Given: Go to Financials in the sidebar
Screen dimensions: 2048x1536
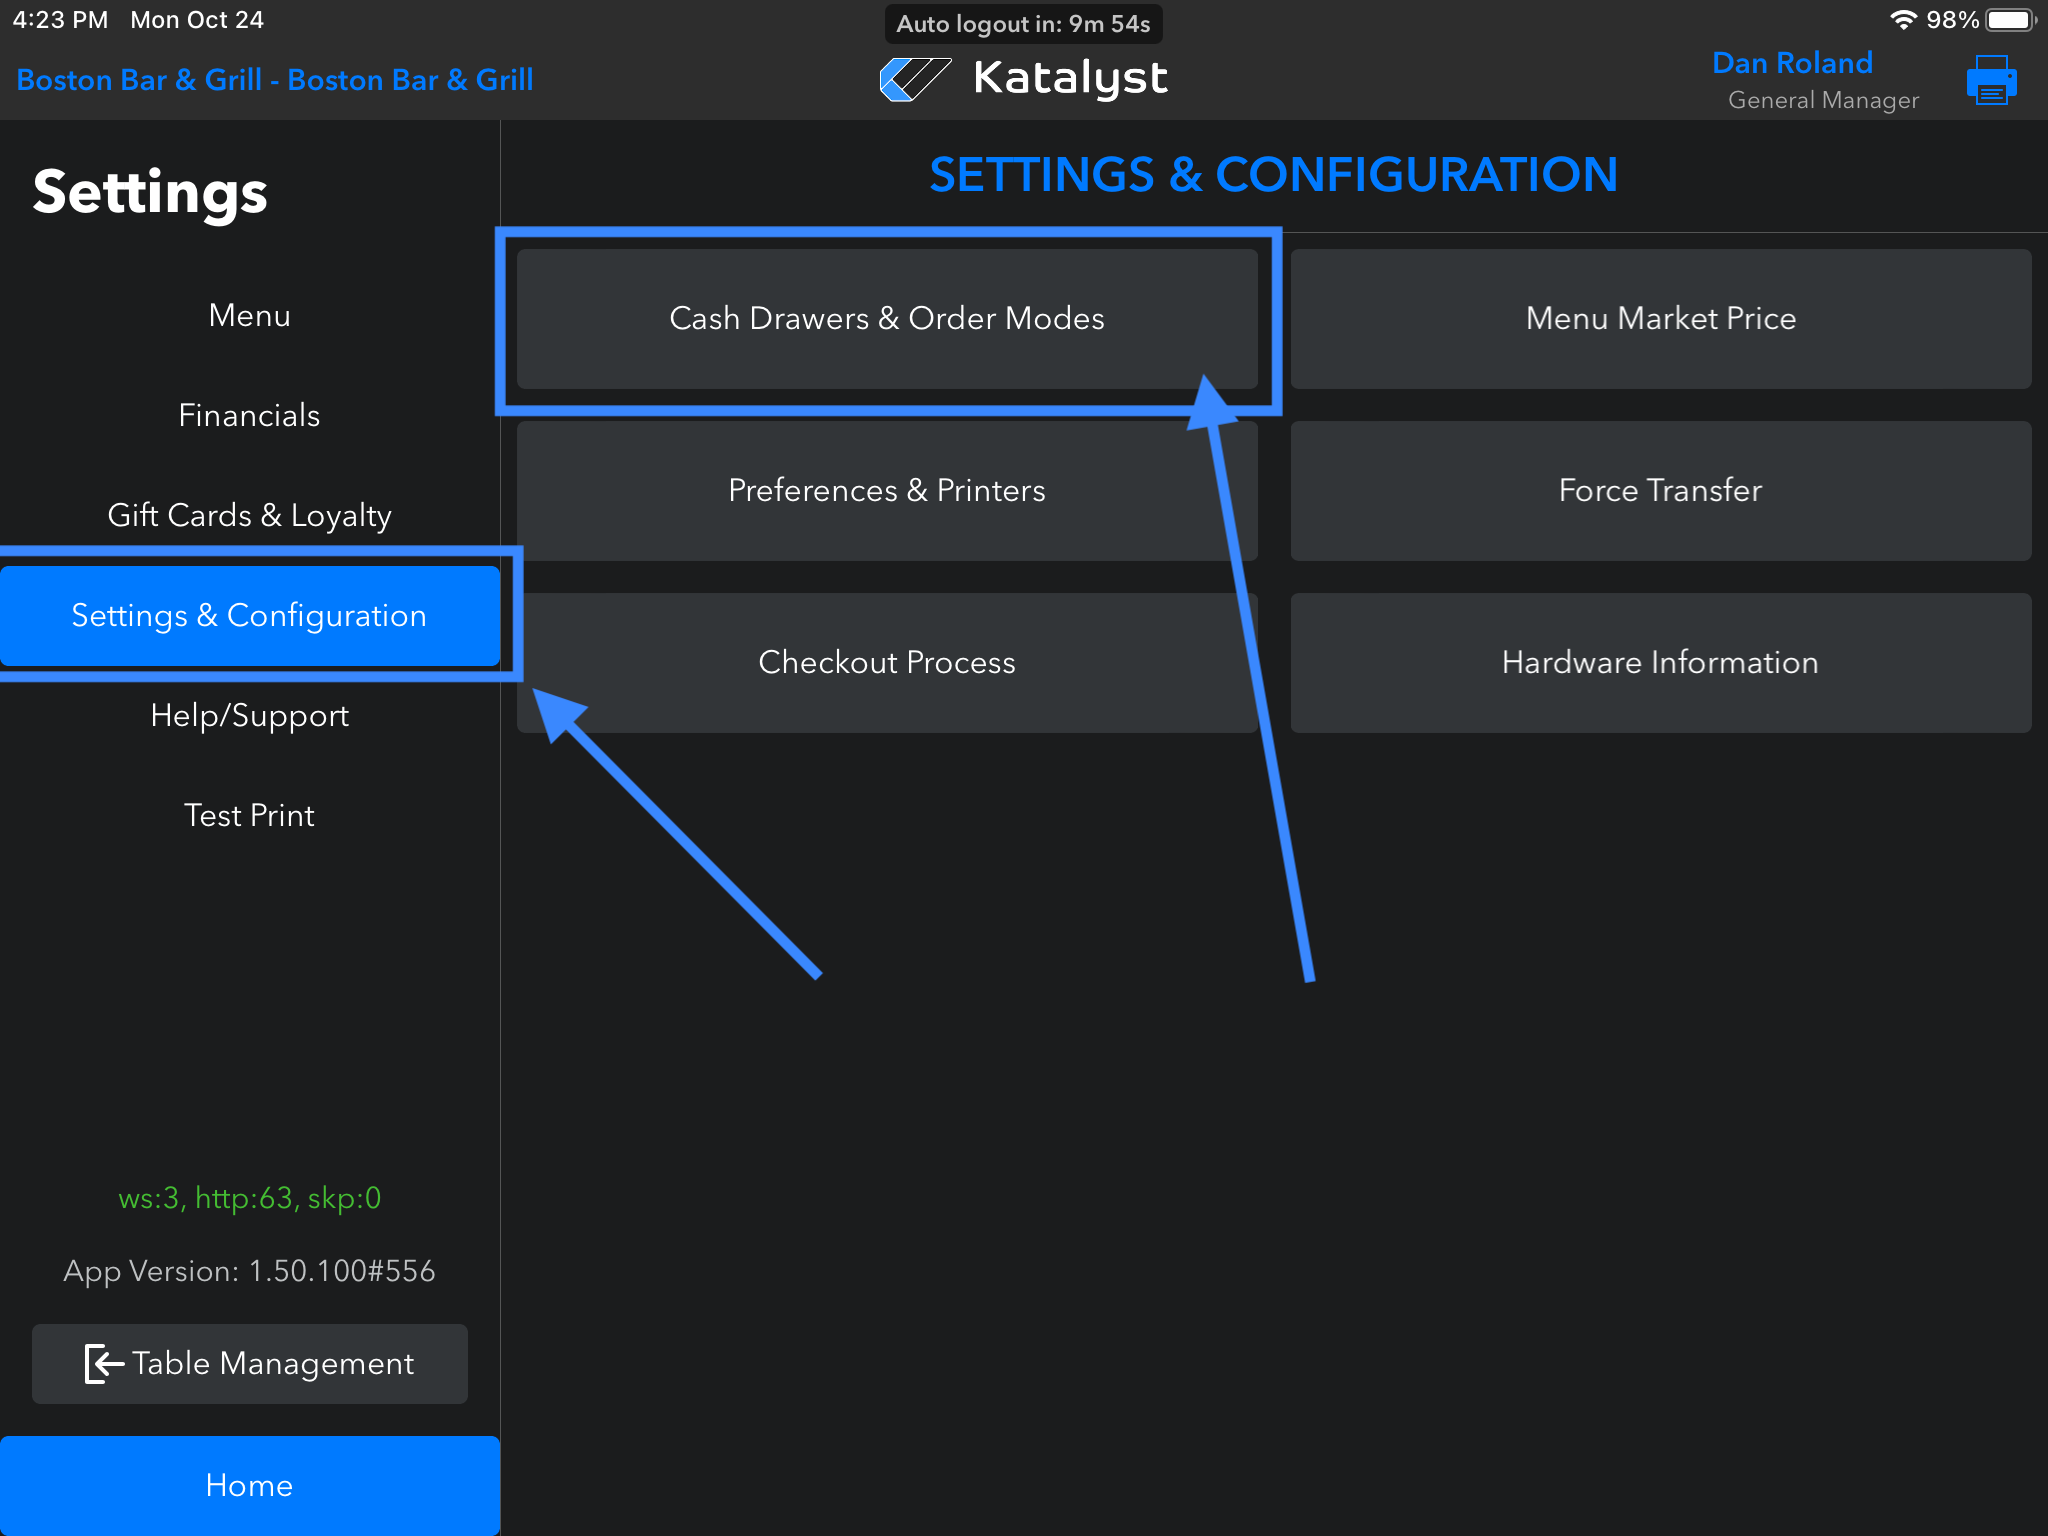Looking at the screenshot, I should 249,416.
